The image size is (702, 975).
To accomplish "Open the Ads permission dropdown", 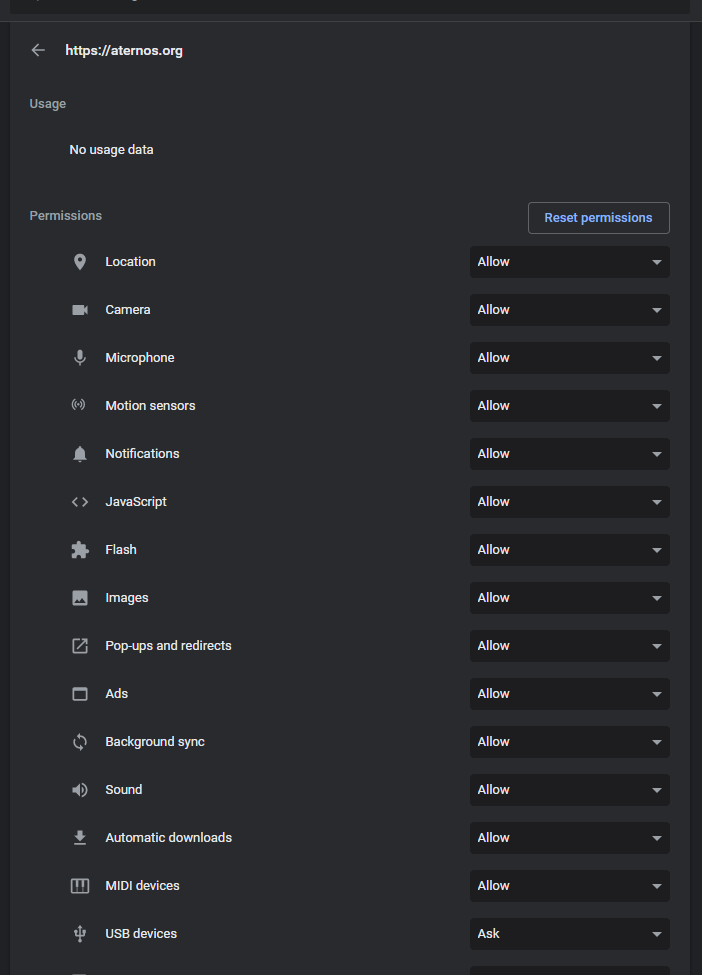I will (570, 694).
